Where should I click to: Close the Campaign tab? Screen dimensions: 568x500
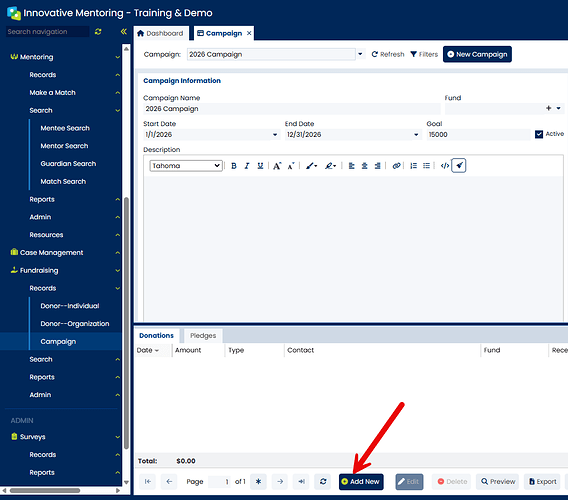pos(249,33)
